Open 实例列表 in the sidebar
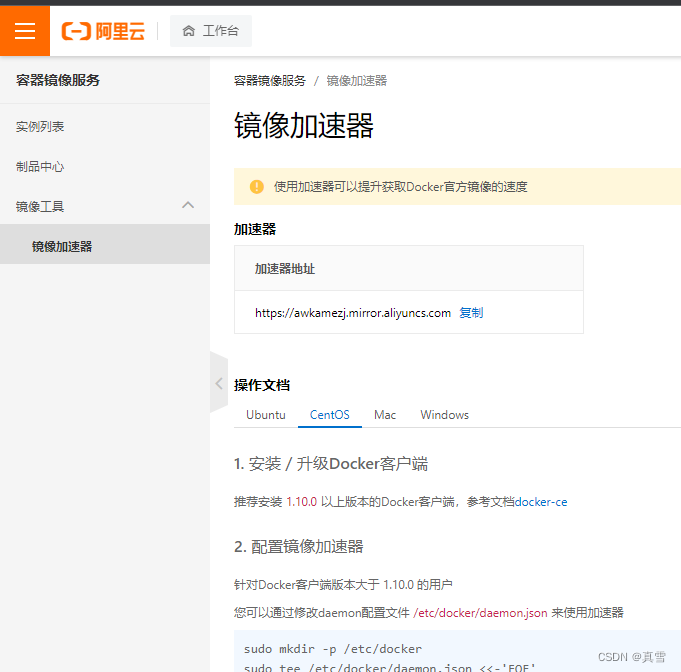Image resolution: width=681 pixels, height=672 pixels. click(40, 127)
